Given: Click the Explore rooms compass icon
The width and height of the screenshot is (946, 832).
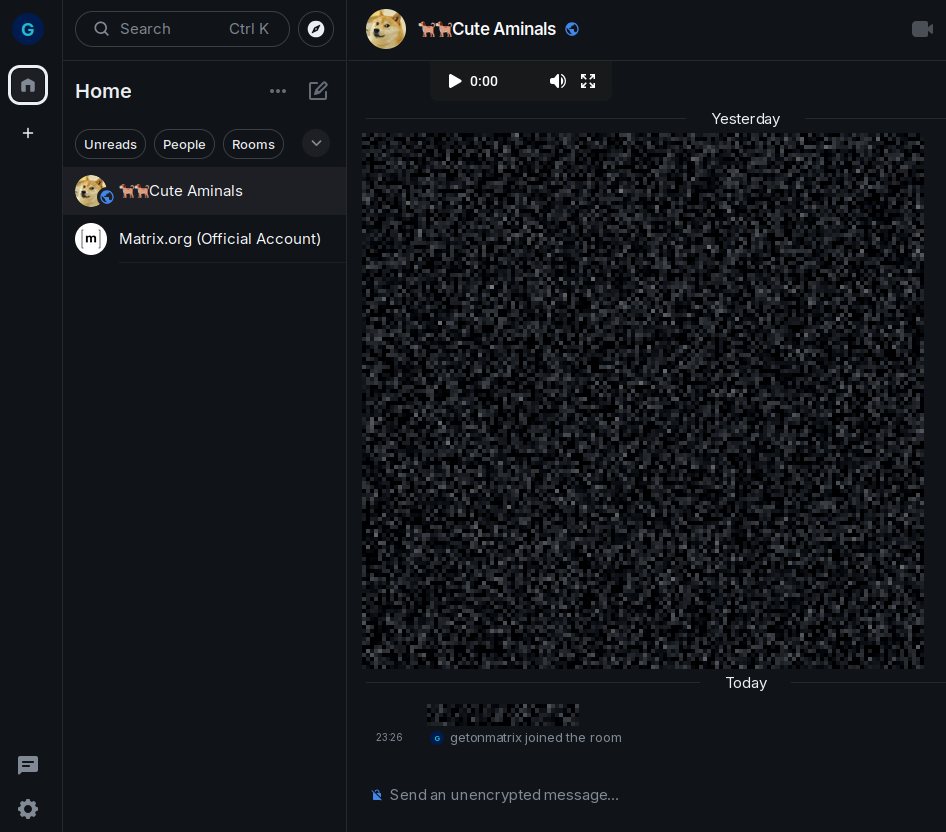Looking at the screenshot, I should 316,29.
